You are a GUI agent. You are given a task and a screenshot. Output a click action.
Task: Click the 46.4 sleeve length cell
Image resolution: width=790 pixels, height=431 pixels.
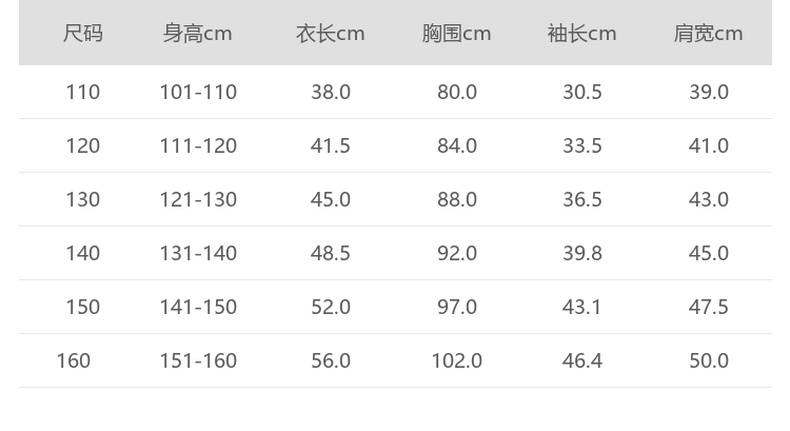tap(582, 360)
